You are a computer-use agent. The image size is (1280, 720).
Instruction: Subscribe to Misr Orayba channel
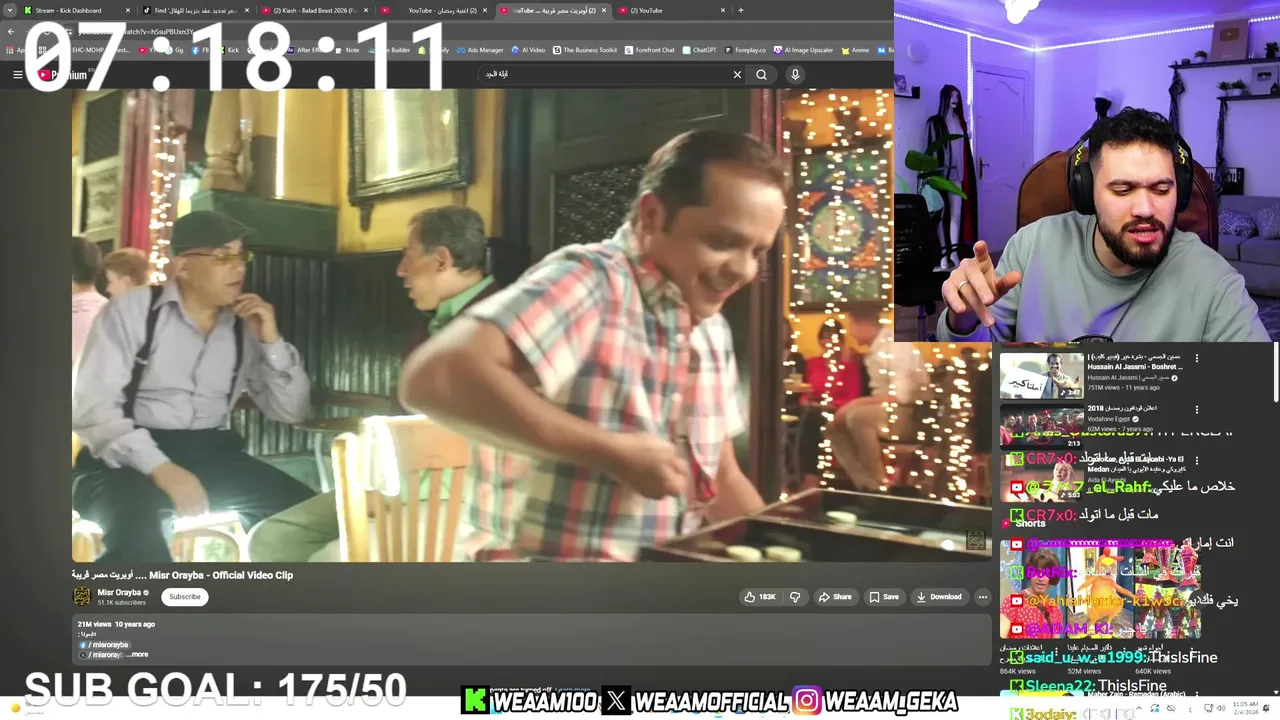coord(185,597)
